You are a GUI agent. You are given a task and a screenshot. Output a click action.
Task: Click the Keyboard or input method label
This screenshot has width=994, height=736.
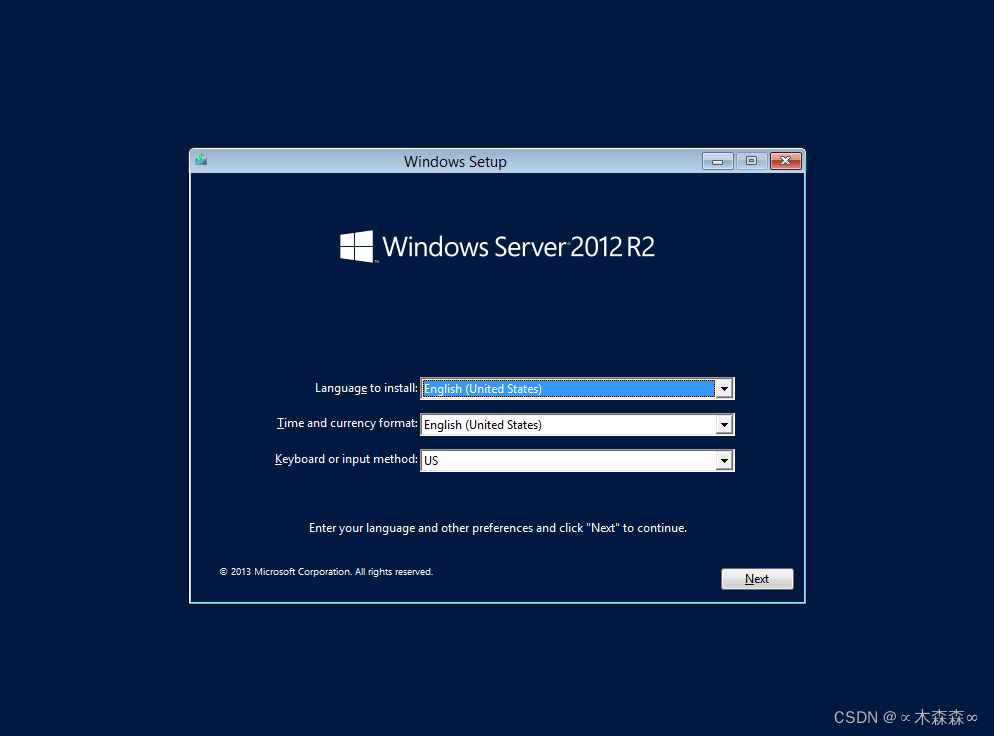pos(346,459)
